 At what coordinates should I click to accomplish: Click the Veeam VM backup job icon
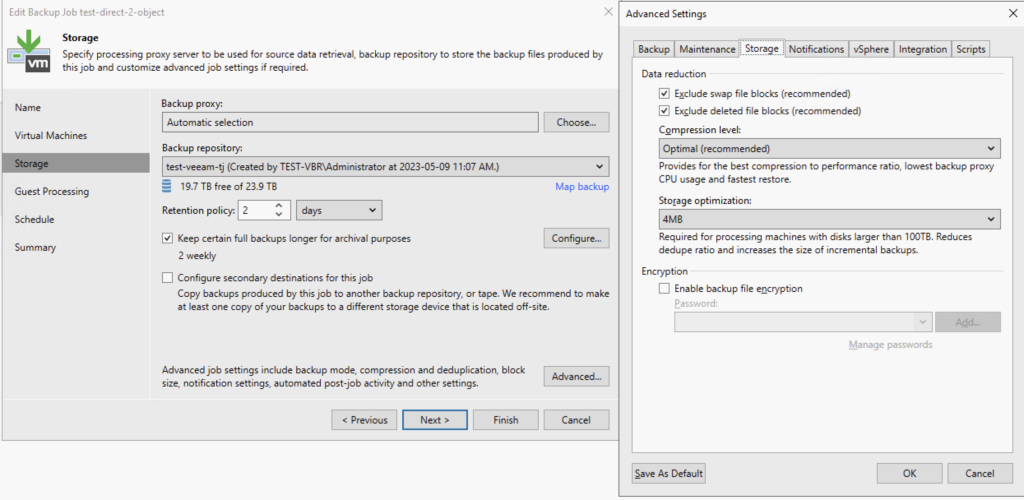pyautogui.click(x=36, y=52)
